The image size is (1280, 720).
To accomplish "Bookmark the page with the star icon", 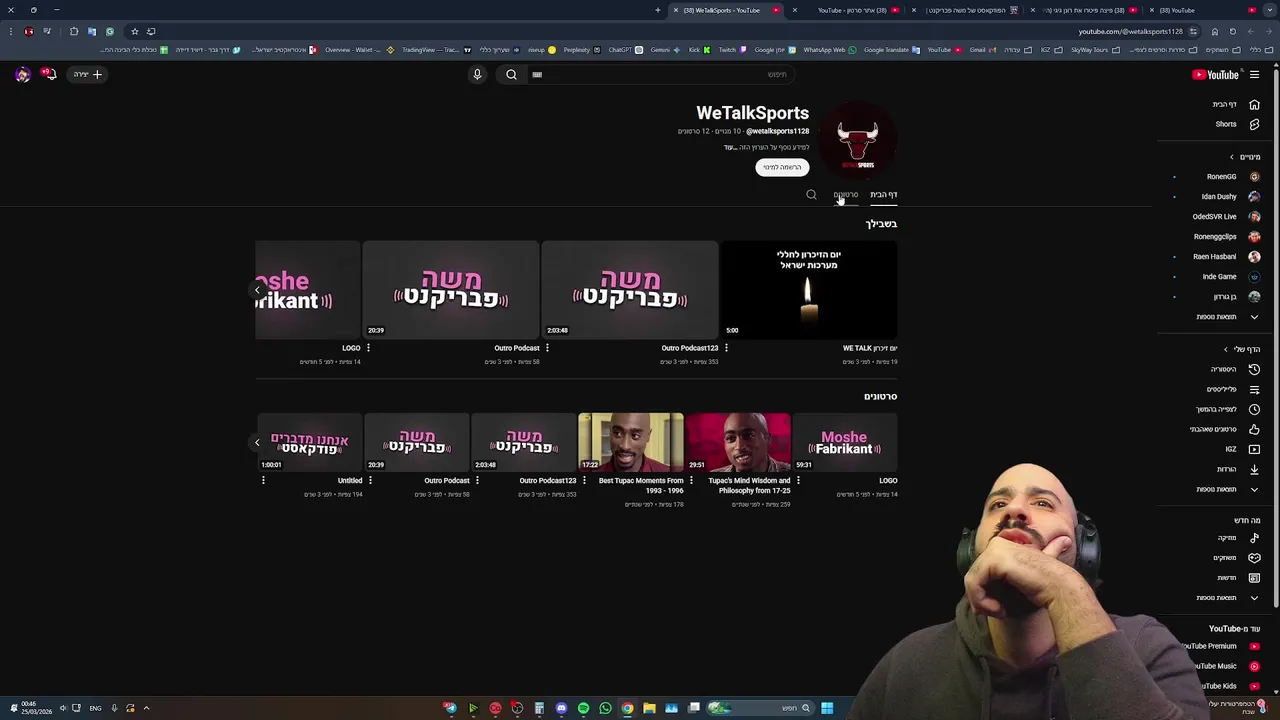I will tap(134, 31).
